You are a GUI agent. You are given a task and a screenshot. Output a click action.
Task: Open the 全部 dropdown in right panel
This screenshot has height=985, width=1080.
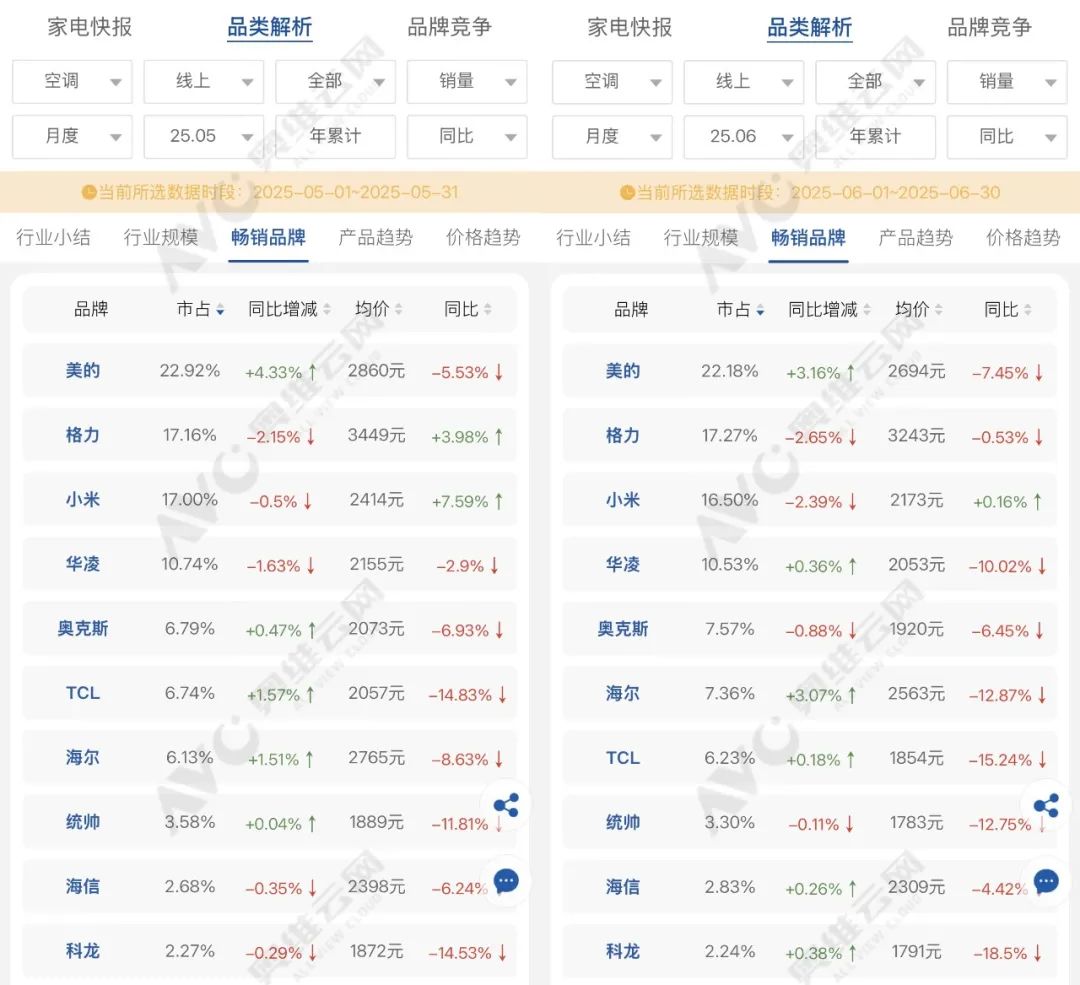click(875, 82)
